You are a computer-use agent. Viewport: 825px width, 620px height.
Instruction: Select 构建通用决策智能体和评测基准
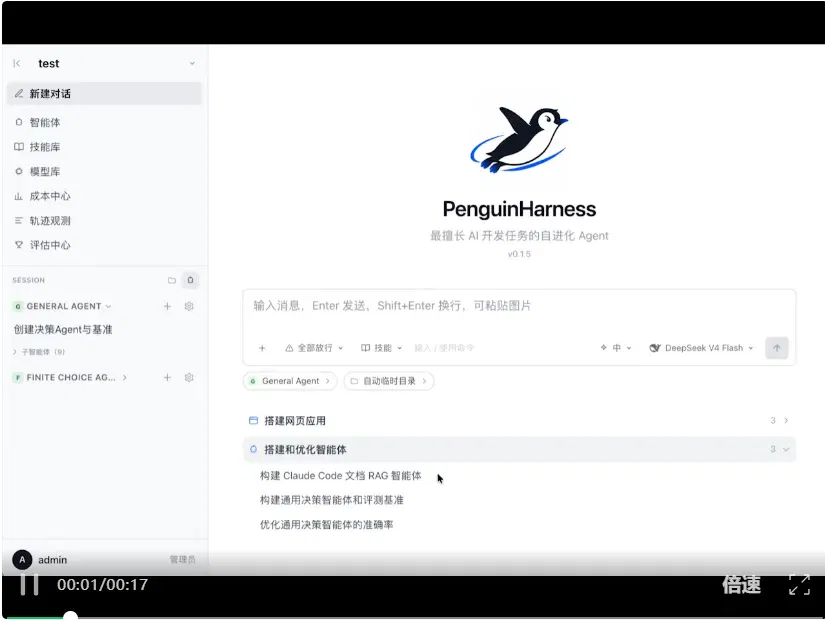coord(331,500)
